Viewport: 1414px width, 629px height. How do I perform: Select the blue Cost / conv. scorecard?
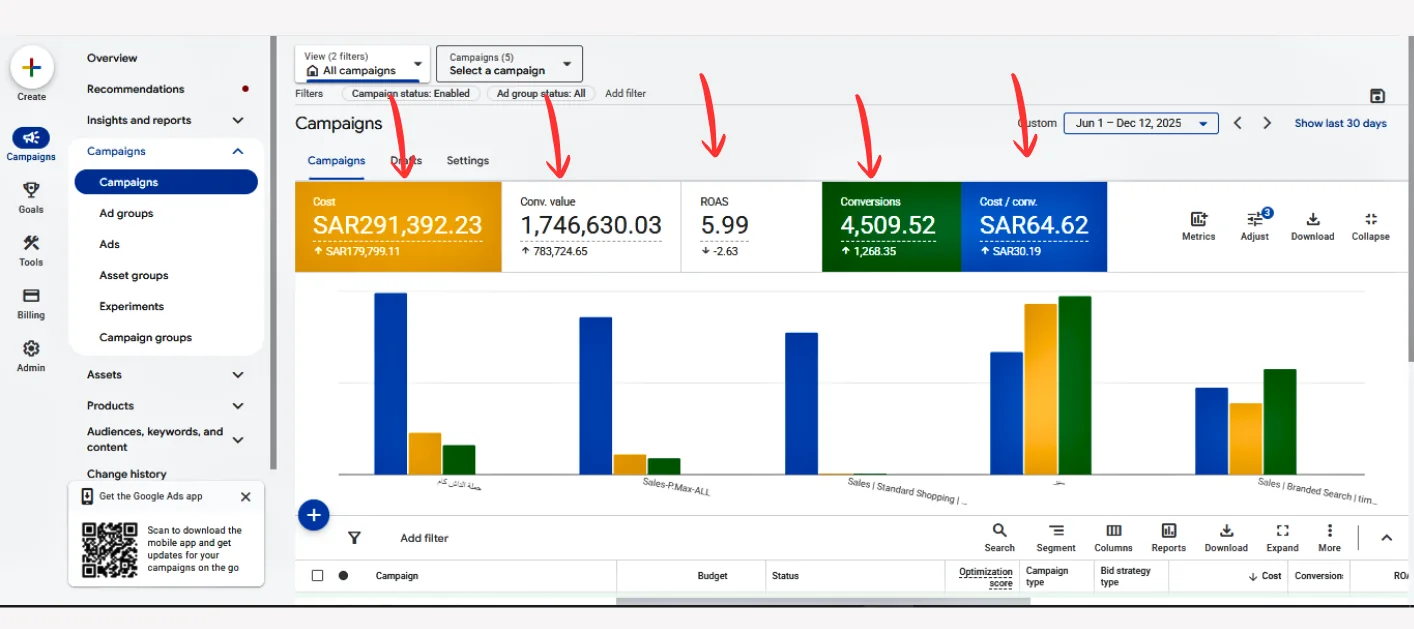1034,227
